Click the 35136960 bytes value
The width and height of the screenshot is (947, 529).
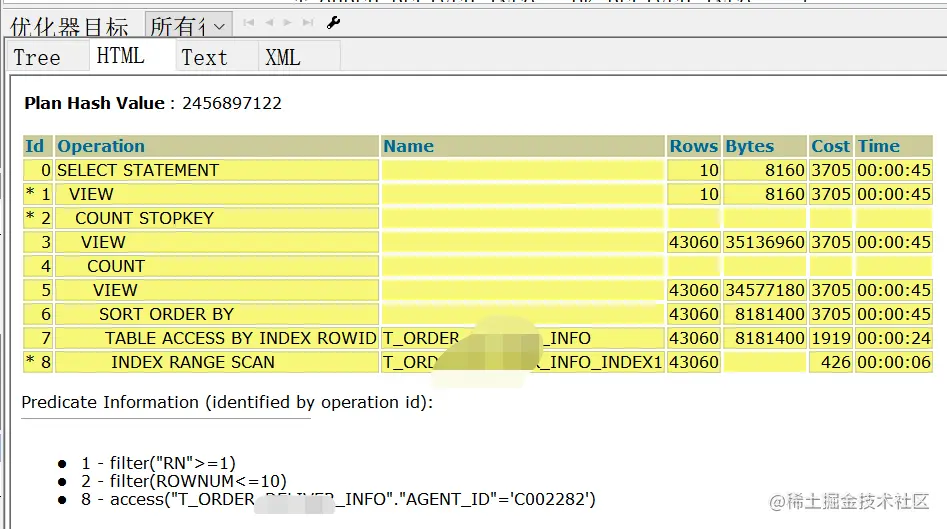(x=765, y=242)
